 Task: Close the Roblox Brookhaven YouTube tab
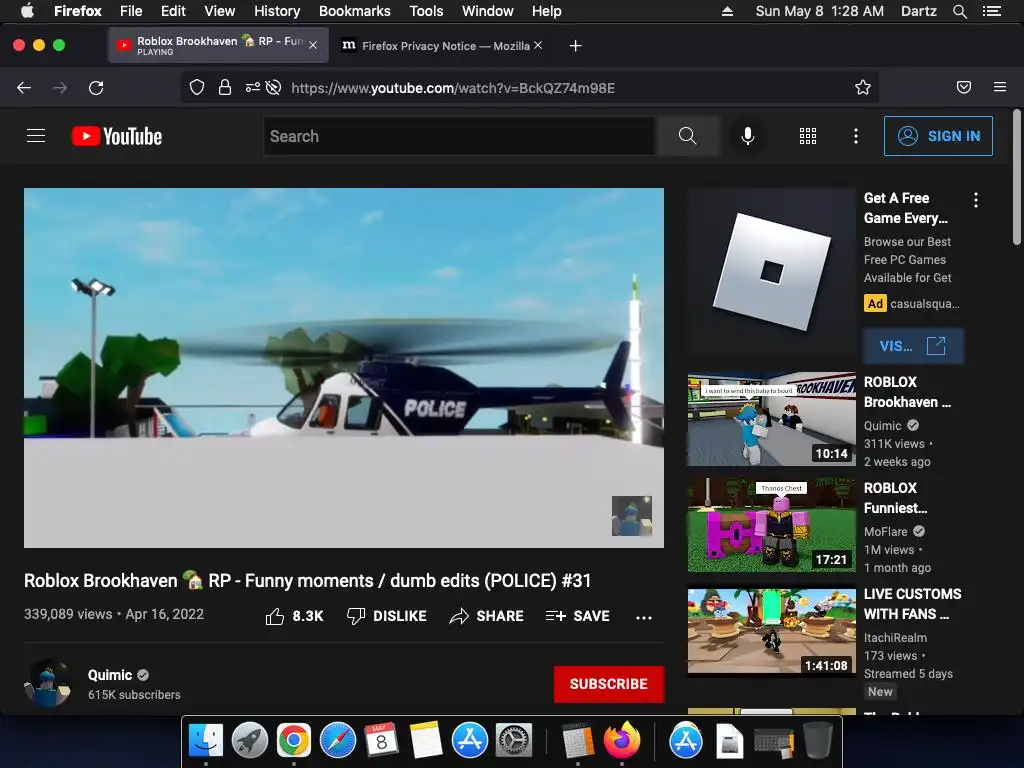tap(313, 45)
